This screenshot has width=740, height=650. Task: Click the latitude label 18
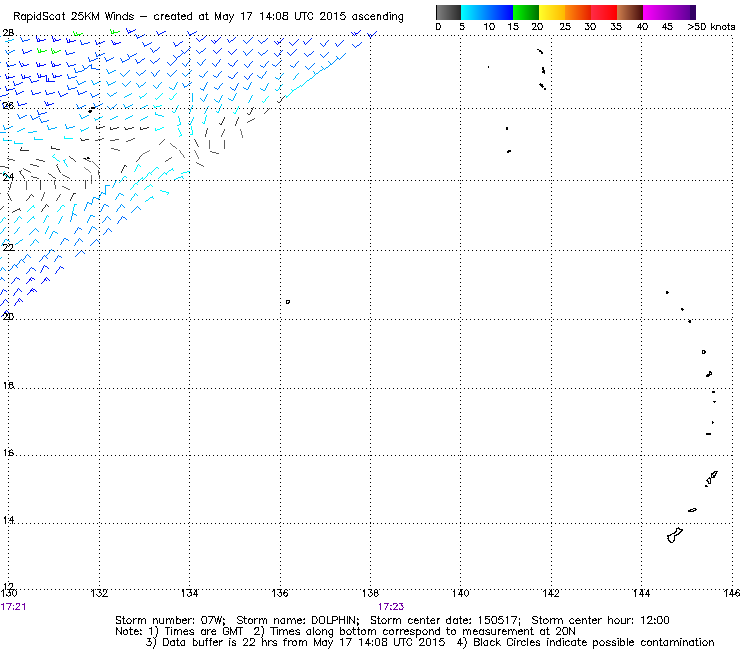[x=8, y=385]
